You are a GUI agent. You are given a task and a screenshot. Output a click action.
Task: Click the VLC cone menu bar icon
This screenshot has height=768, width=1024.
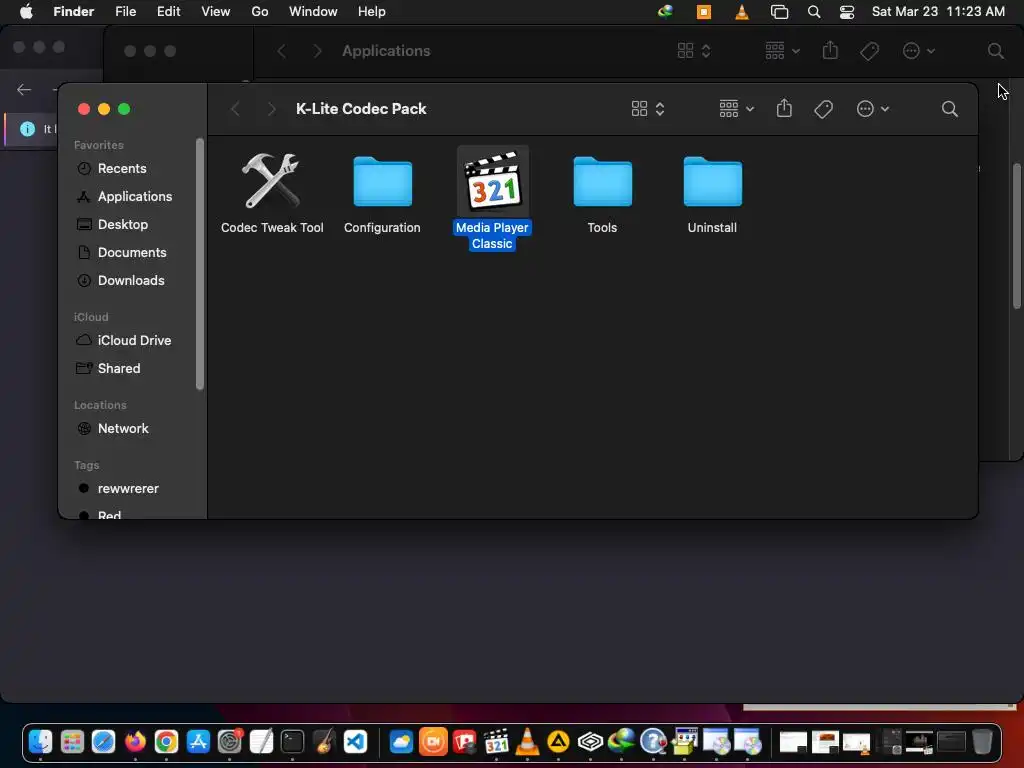[742, 12]
